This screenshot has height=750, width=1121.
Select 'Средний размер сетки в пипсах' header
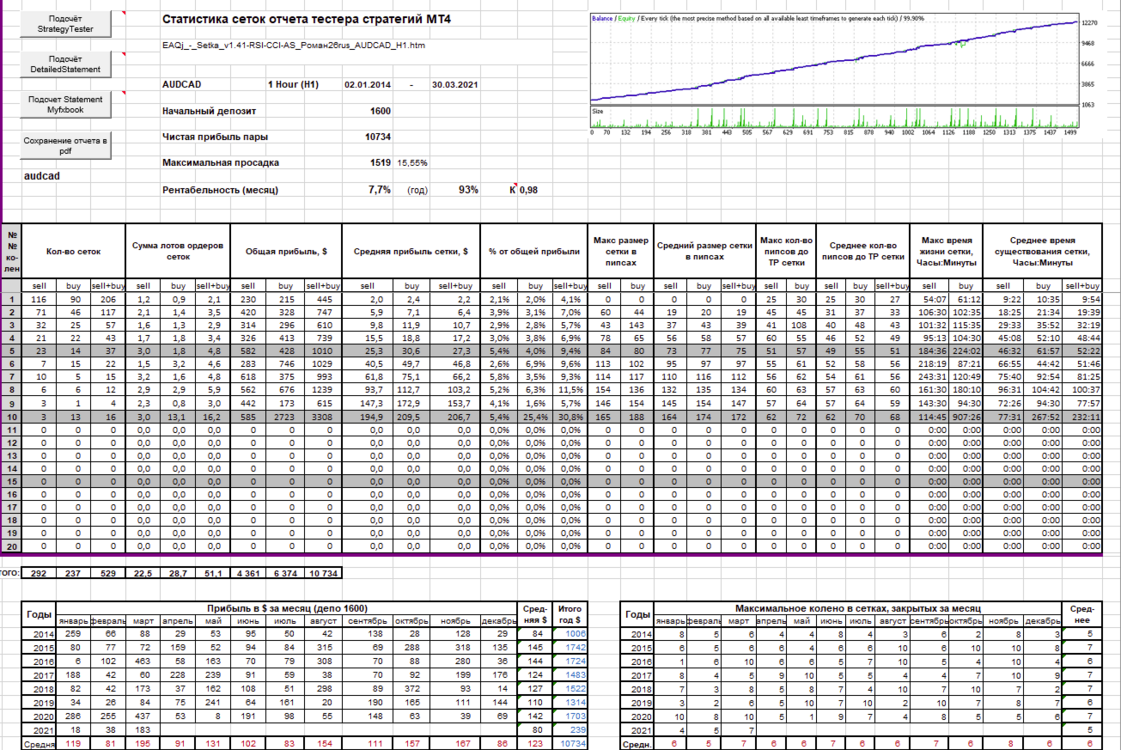(704, 251)
